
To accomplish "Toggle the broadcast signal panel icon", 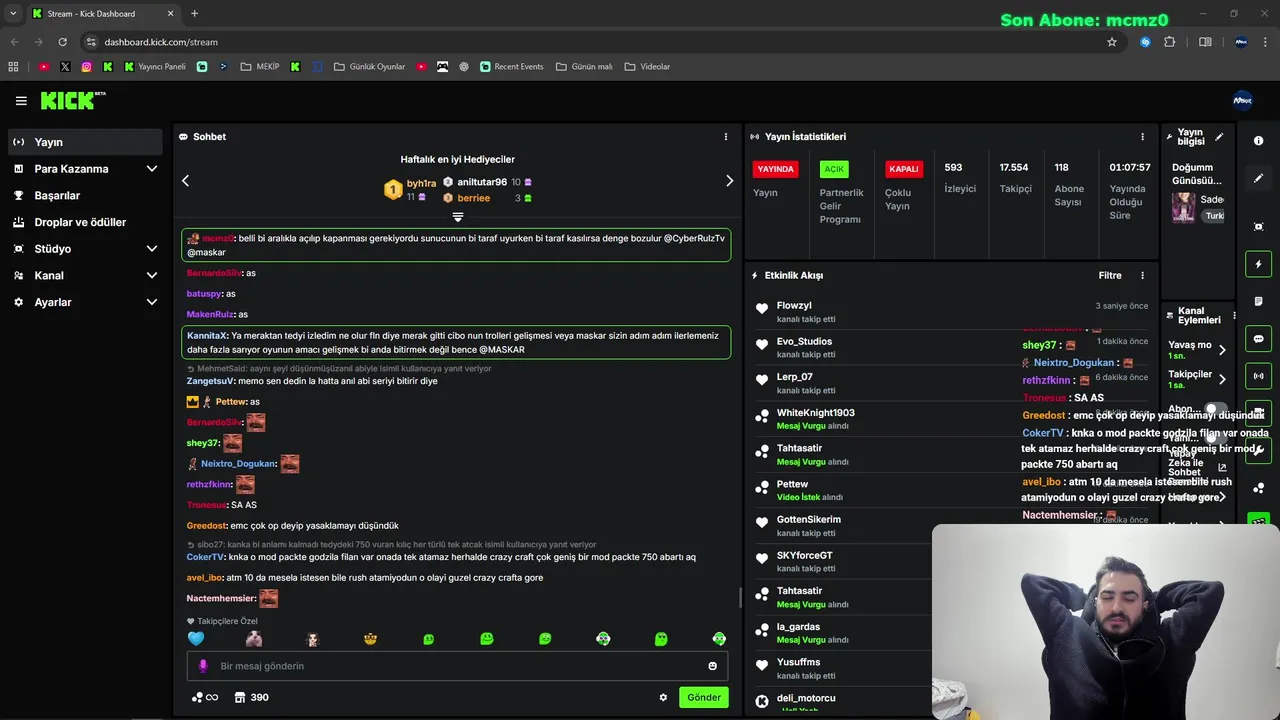I will pos(1258,376).
